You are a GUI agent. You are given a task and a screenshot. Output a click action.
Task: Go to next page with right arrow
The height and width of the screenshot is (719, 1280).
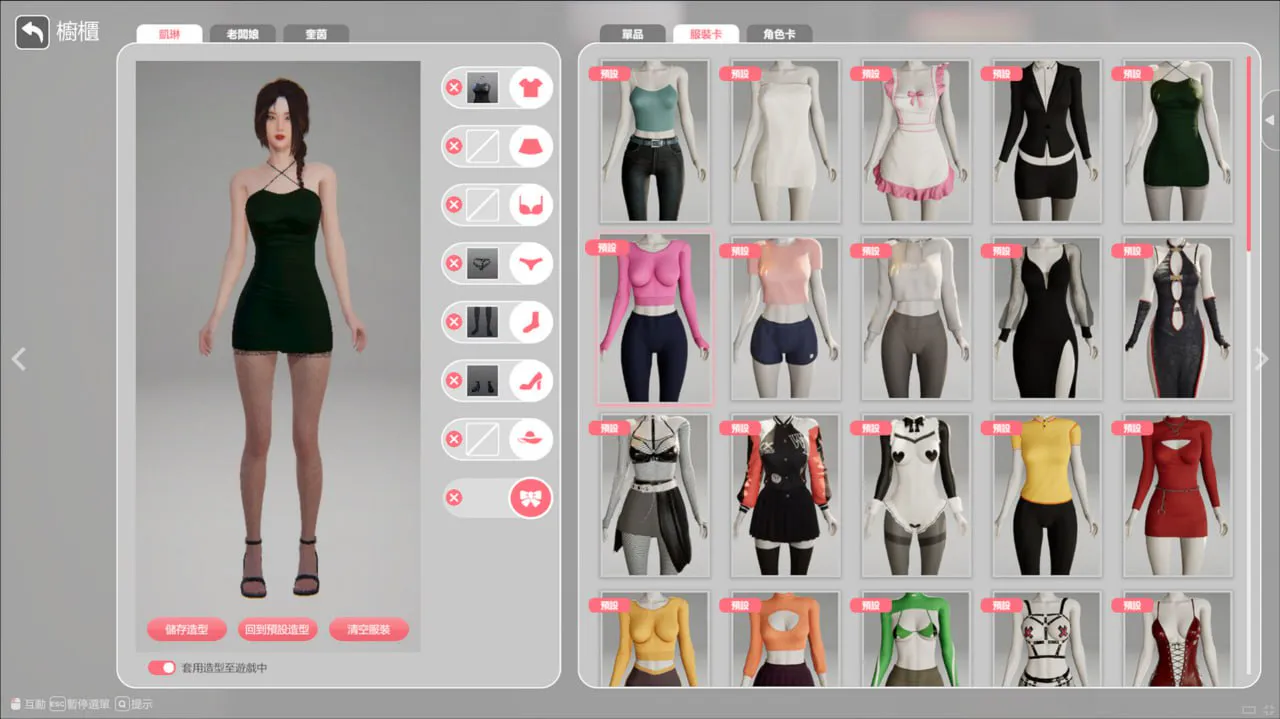pyautogui.click(x=1262, y=359)
